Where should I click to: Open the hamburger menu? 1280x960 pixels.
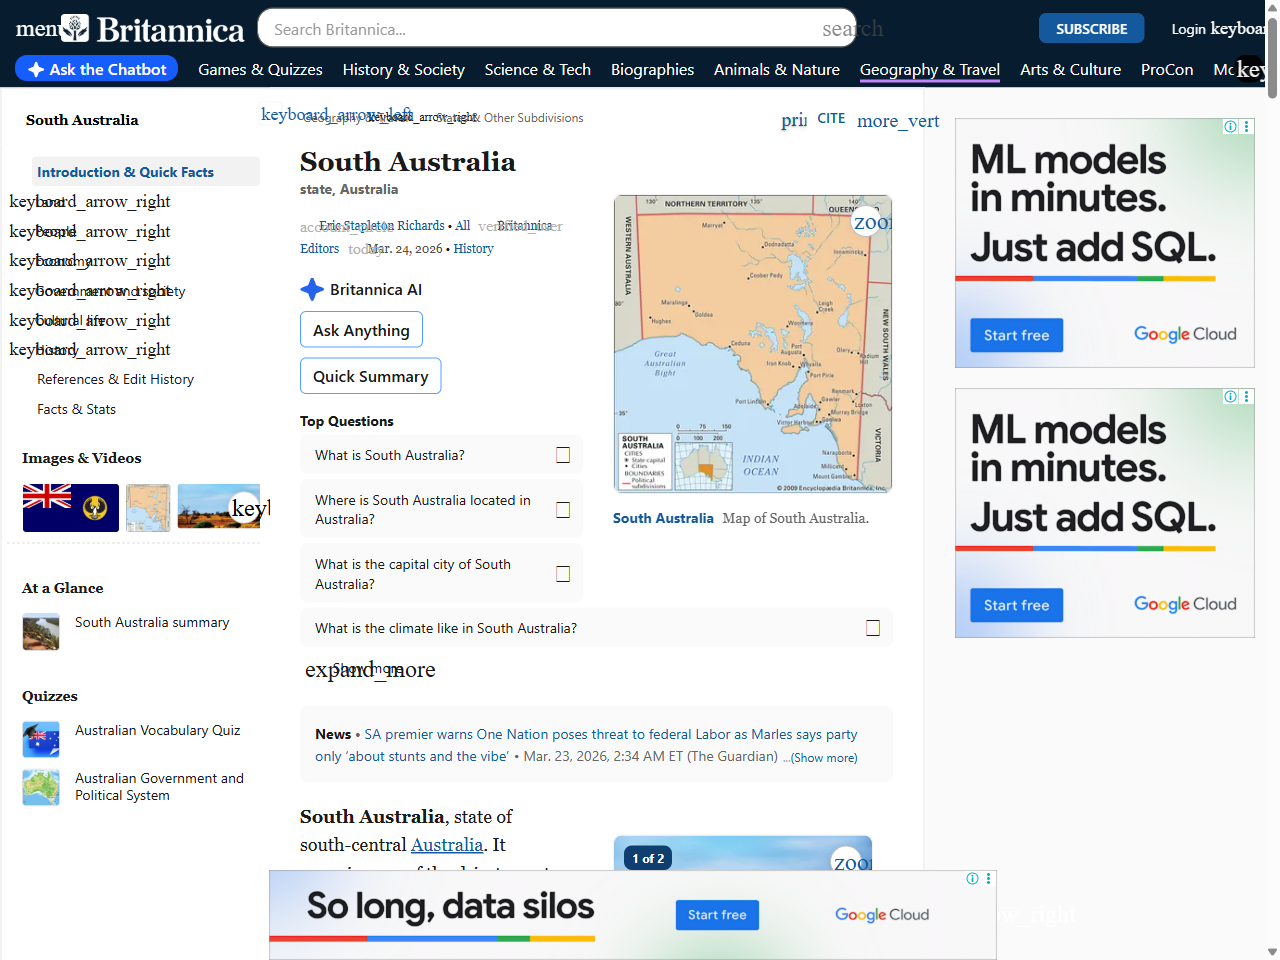point(37,28)
